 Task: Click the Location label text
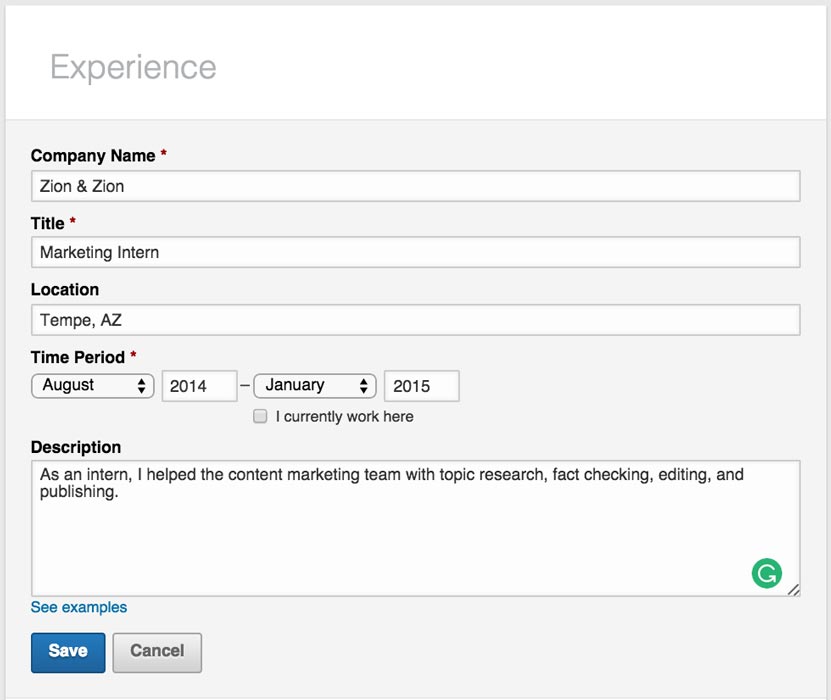65,290
